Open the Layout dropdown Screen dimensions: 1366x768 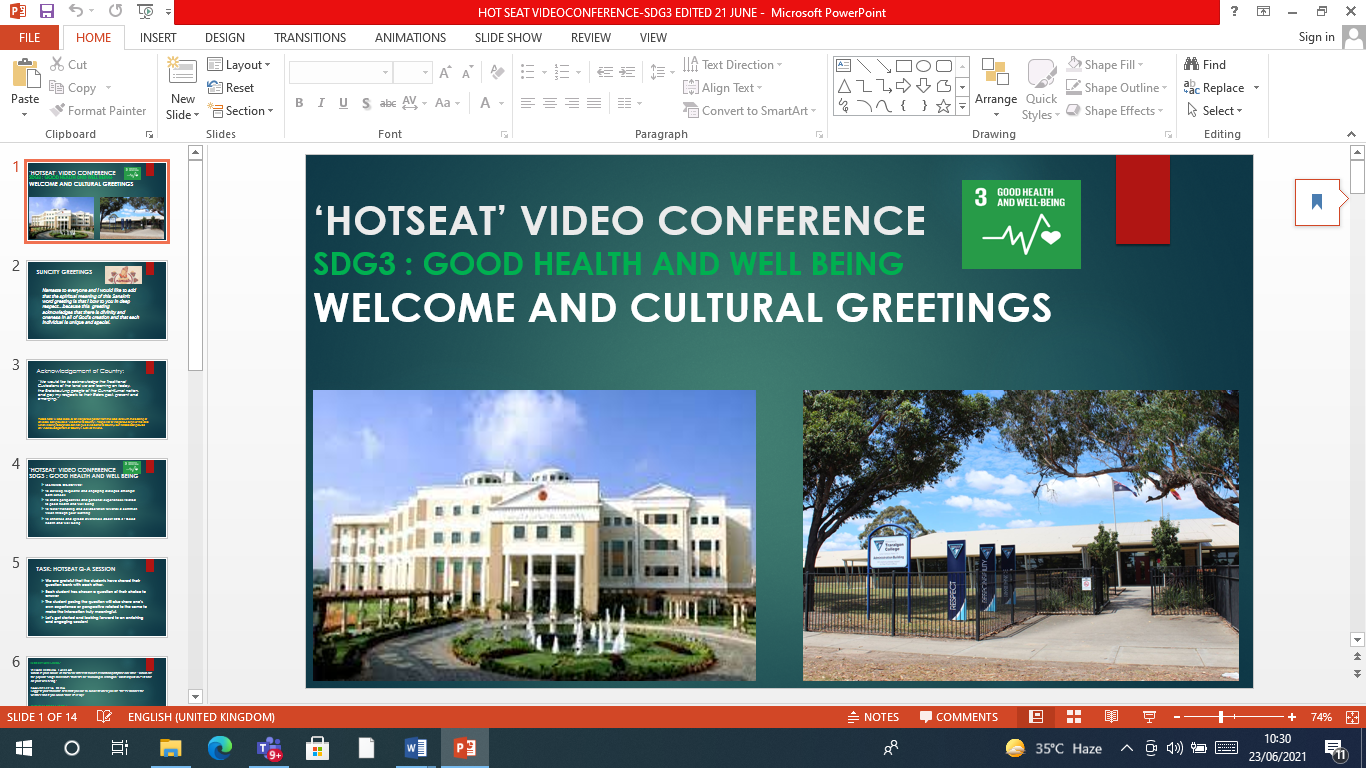coord(239,65)
